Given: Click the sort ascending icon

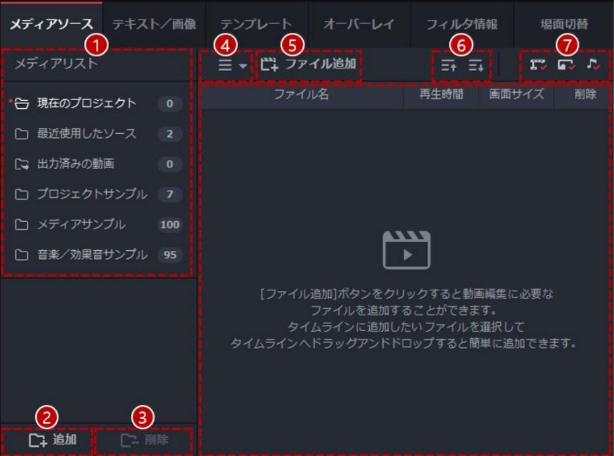Looking at the screenshot, I should (x=446, y=65).
